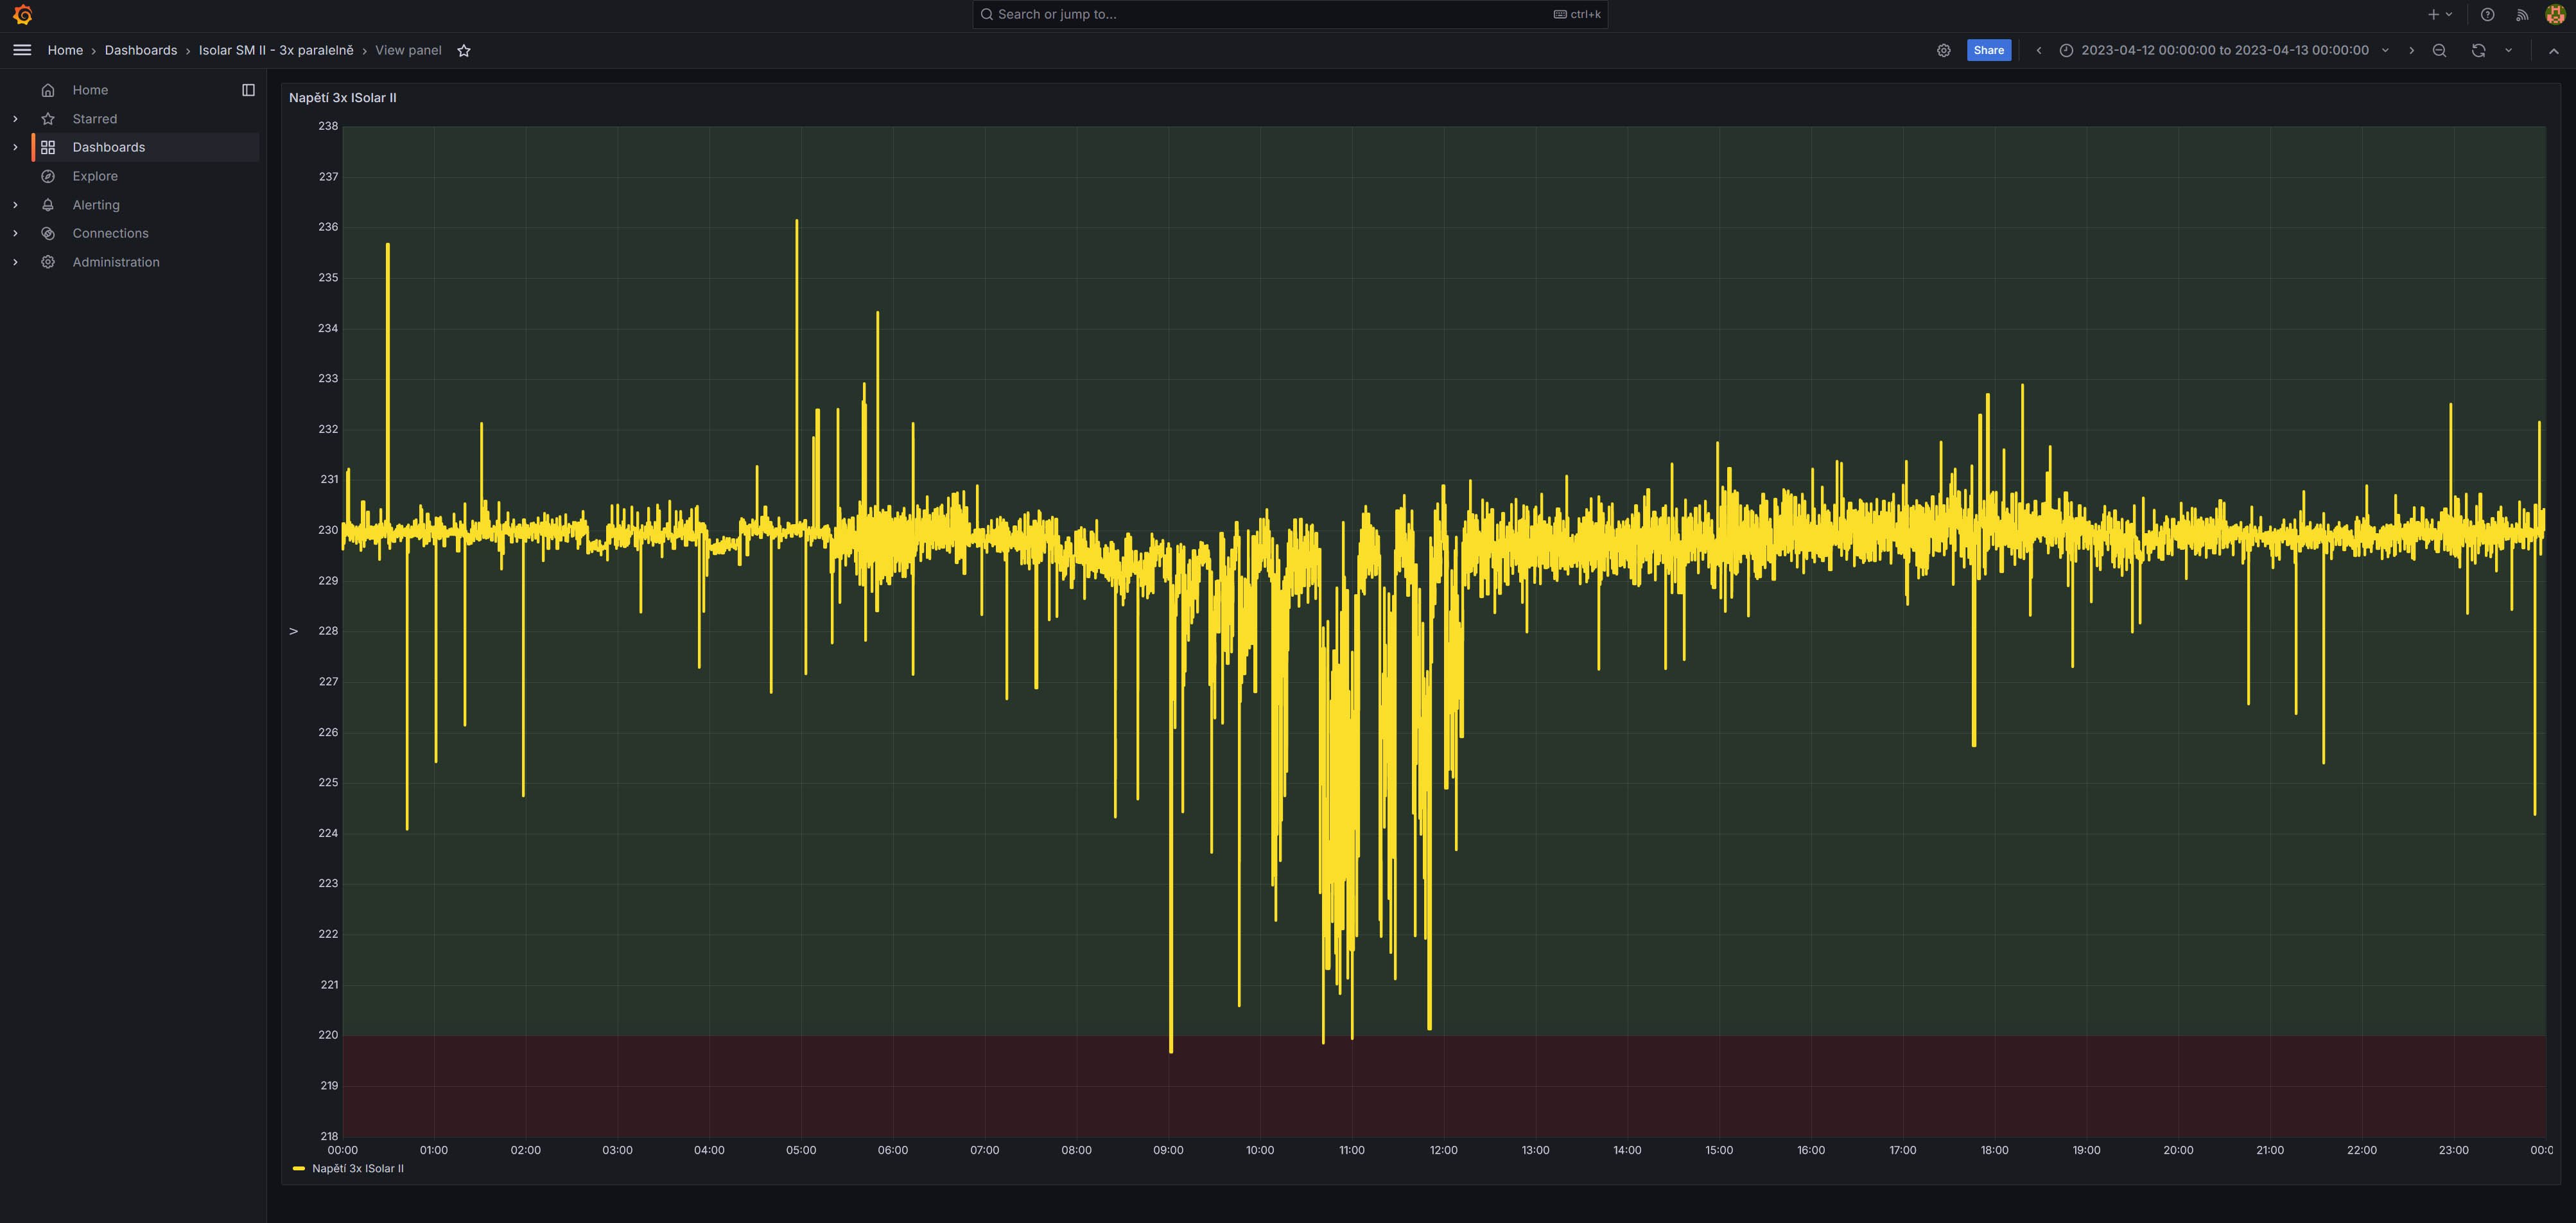Shift time range forward arrow
2576x1223 pixels.
click(x=2411, y=51)
